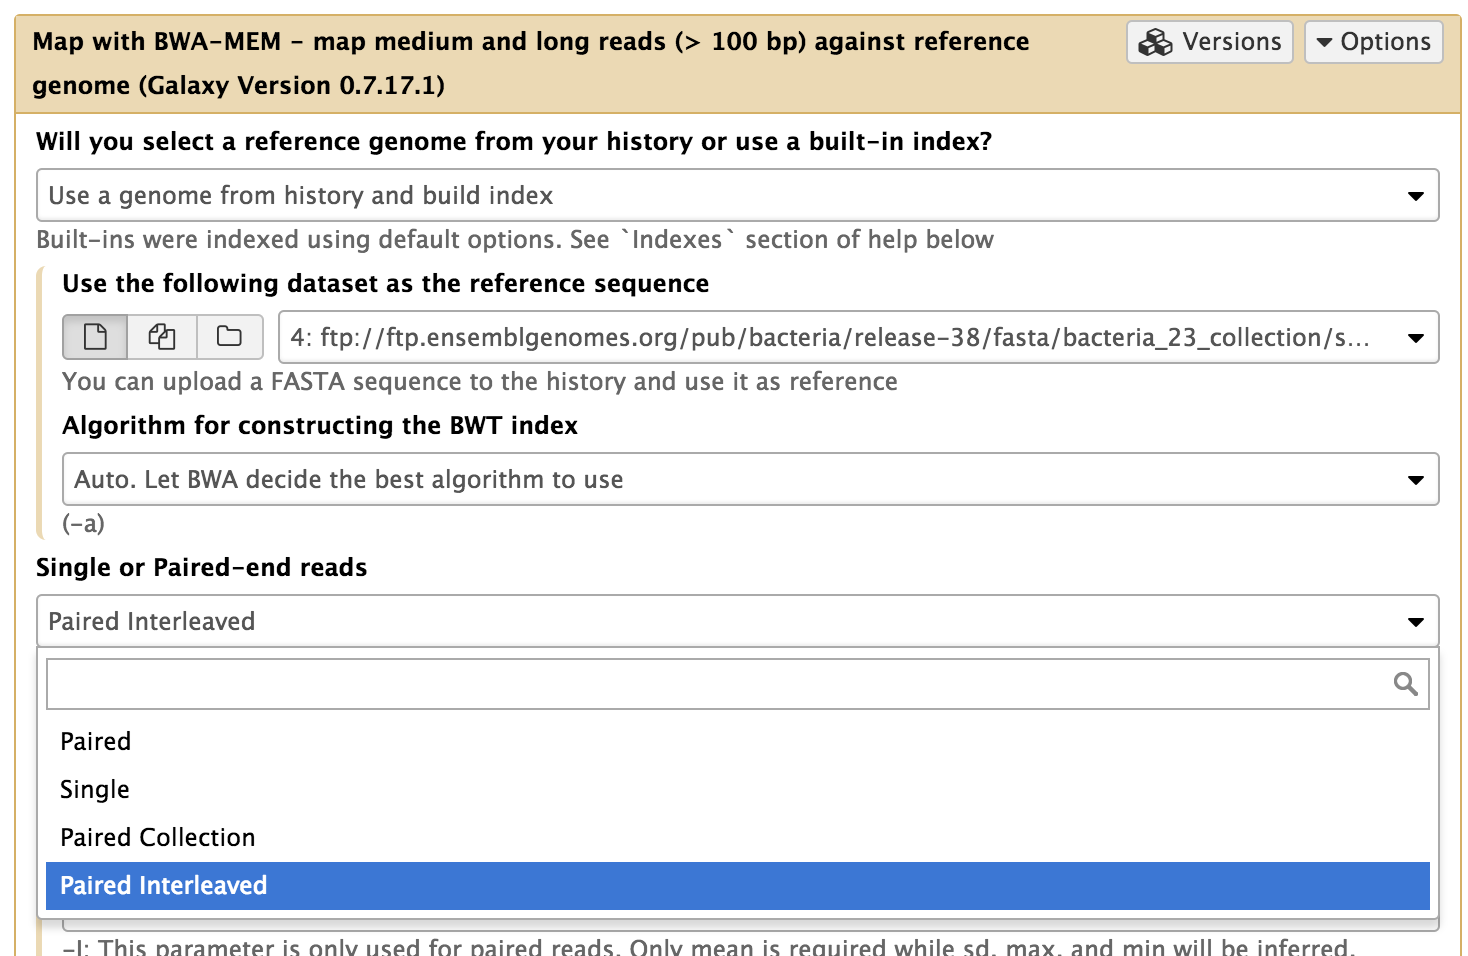Choose the dataset collection folder icon
This screenshot has height=956, width=1468.
tap(229, 337)
